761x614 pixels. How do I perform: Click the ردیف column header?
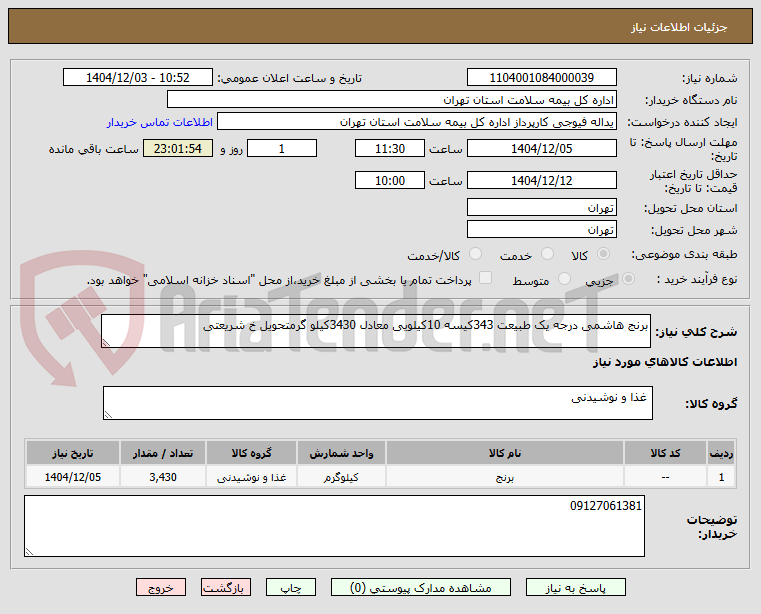tap(721, 453)
